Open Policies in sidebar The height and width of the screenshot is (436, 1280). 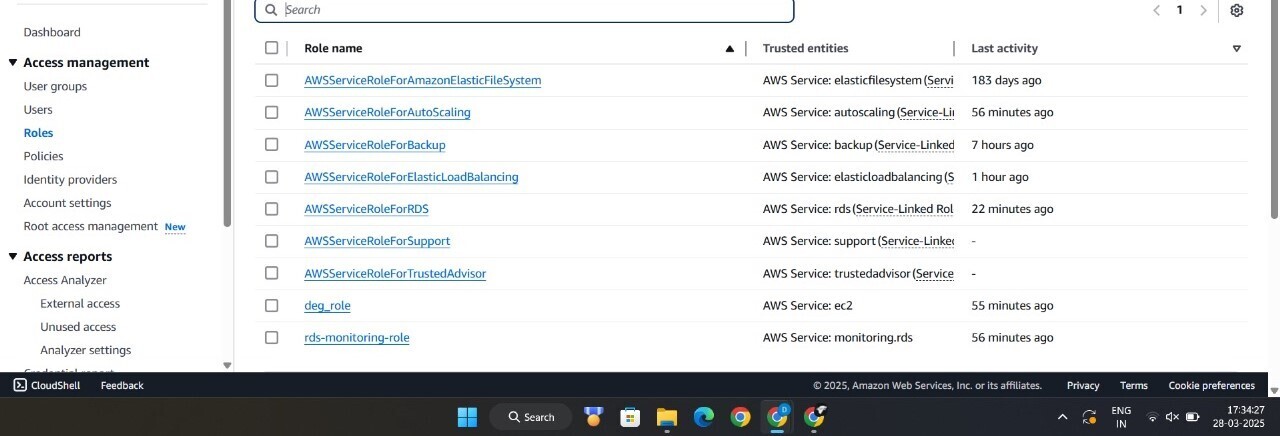(43, 156)
